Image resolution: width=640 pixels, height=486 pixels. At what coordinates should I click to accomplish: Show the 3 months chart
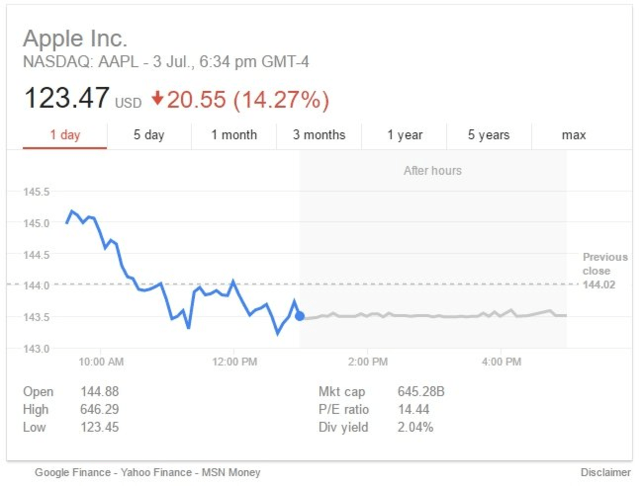[x=319, y=135]
